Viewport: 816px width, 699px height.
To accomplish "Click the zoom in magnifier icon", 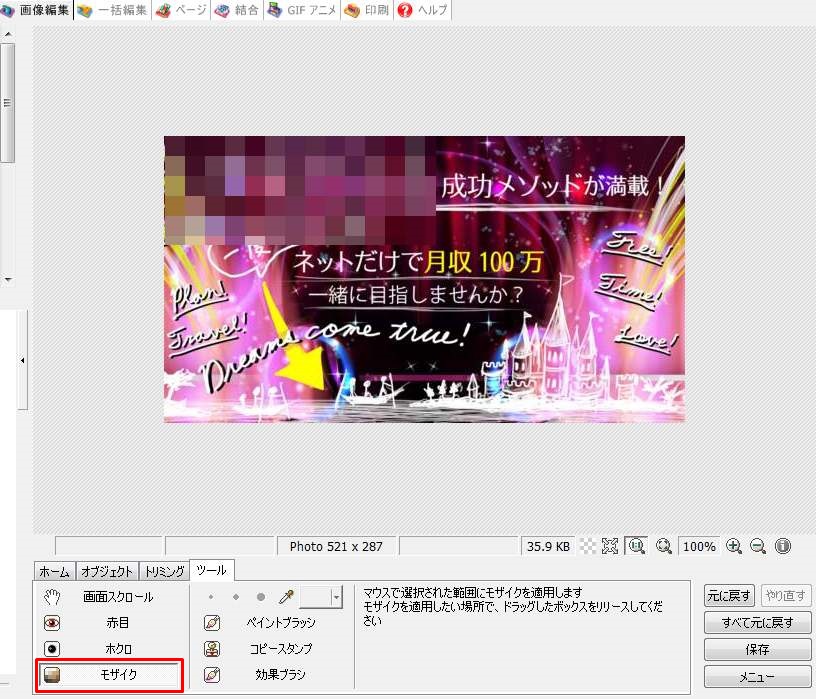I will 734,546.
